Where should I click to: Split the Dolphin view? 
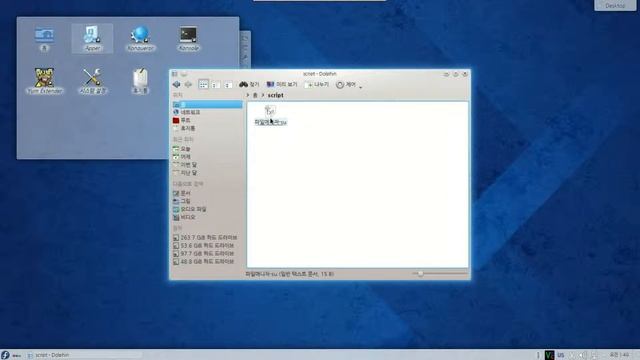coord(316,84)
